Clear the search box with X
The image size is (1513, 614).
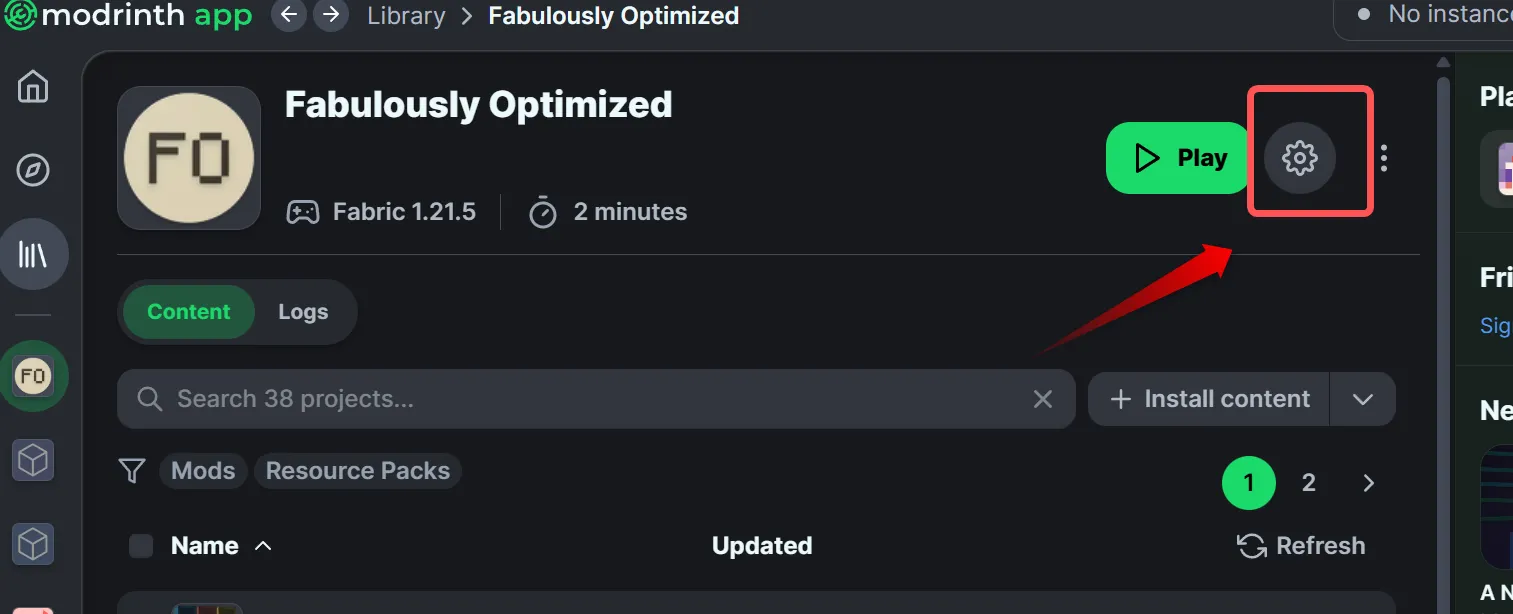pos(1042,399)
